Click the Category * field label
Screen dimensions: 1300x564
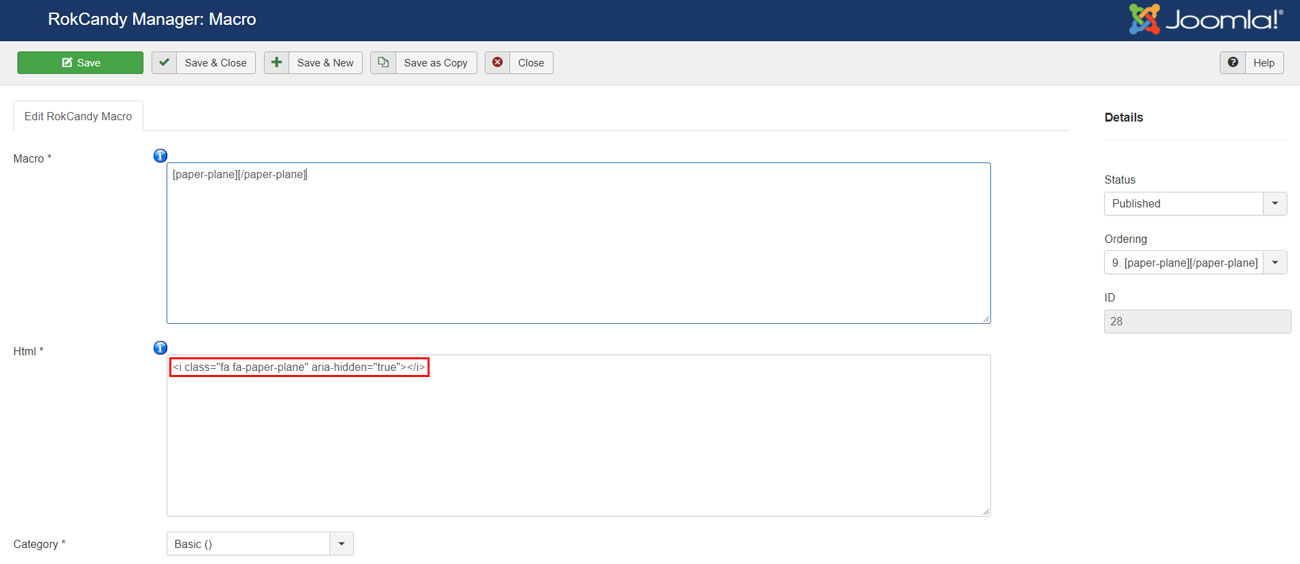point(39,544)
